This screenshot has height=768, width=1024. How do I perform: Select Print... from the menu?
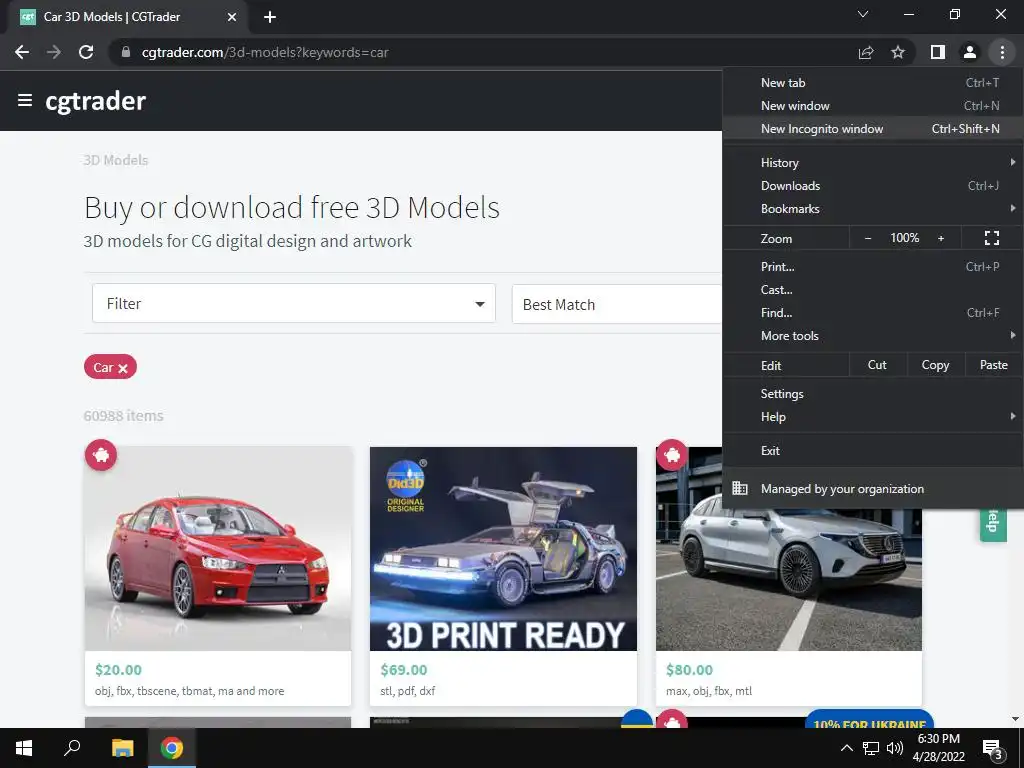[x=872, y=266]
